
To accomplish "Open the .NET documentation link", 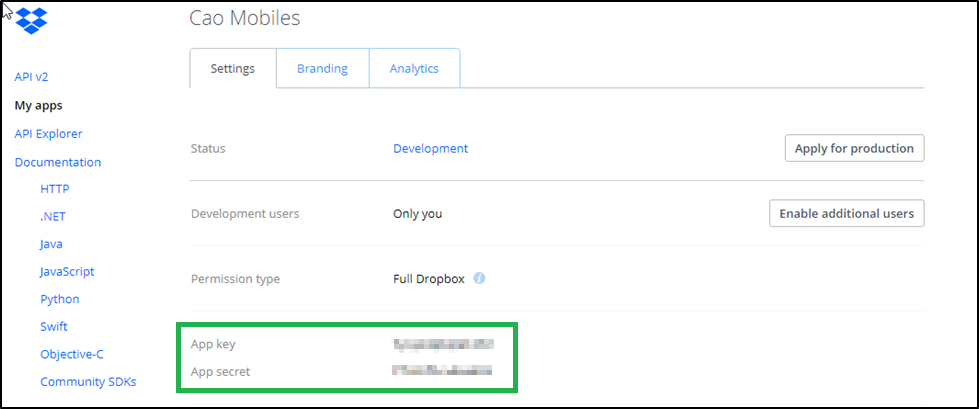I will pyautogui.click(x=53, y=217).
